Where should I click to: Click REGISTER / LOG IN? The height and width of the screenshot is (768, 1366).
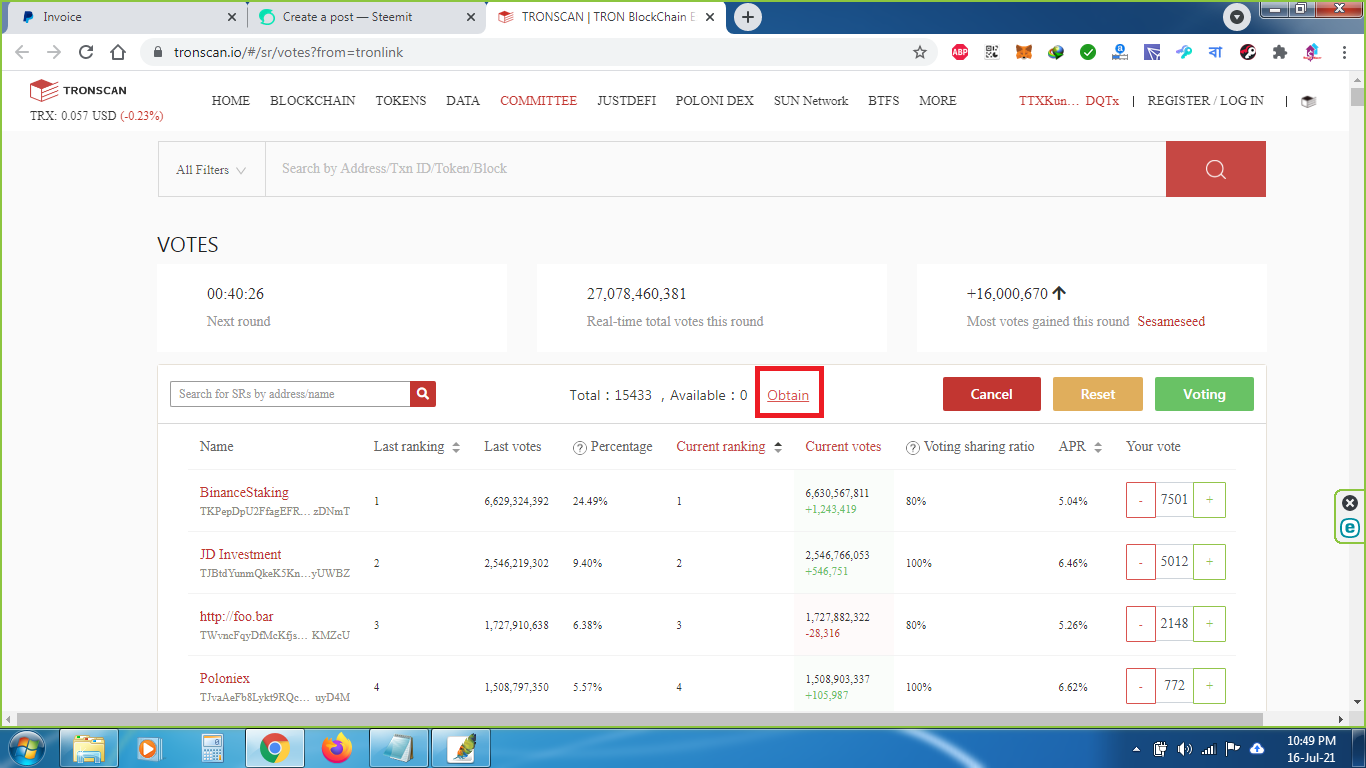(1206, 101)
